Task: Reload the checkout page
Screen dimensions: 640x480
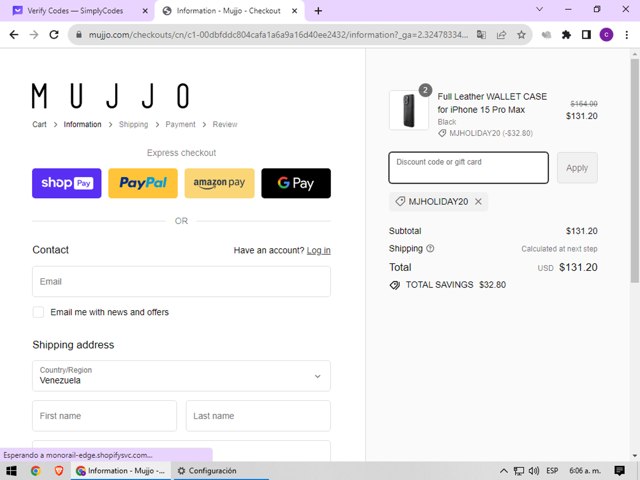Action: tap(54, 35)
